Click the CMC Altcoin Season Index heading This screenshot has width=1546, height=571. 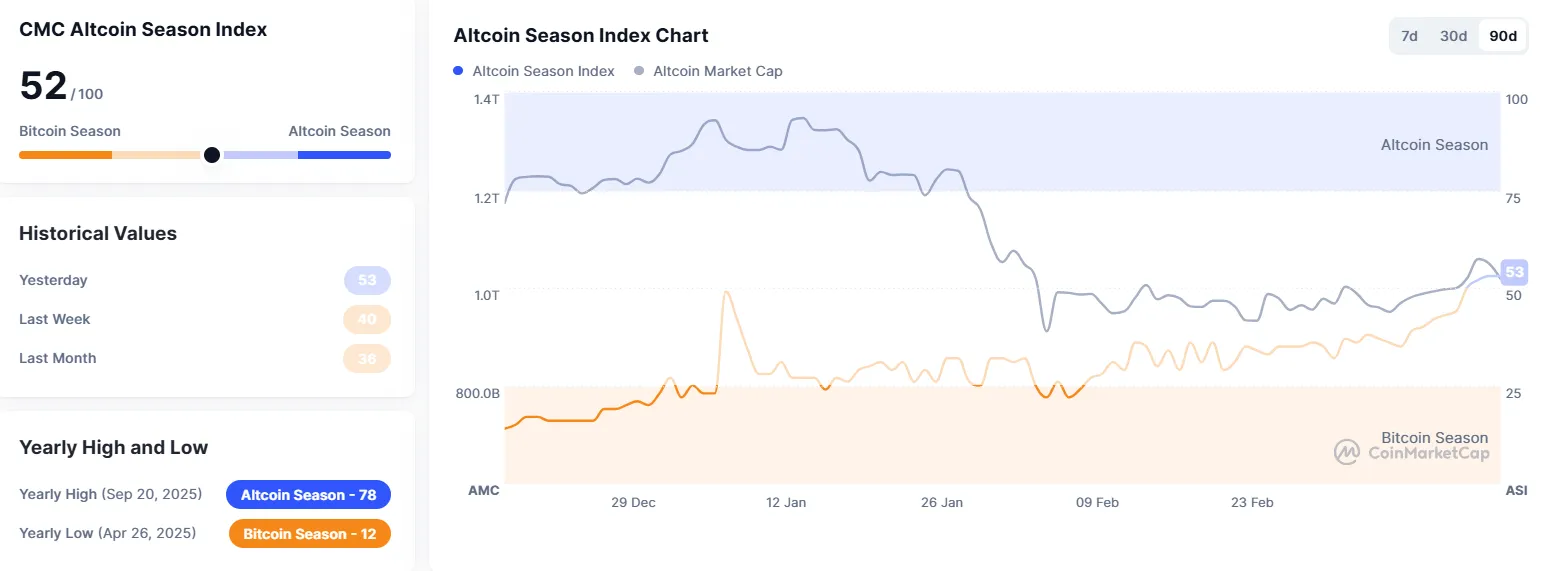click(x=143, y=30)
